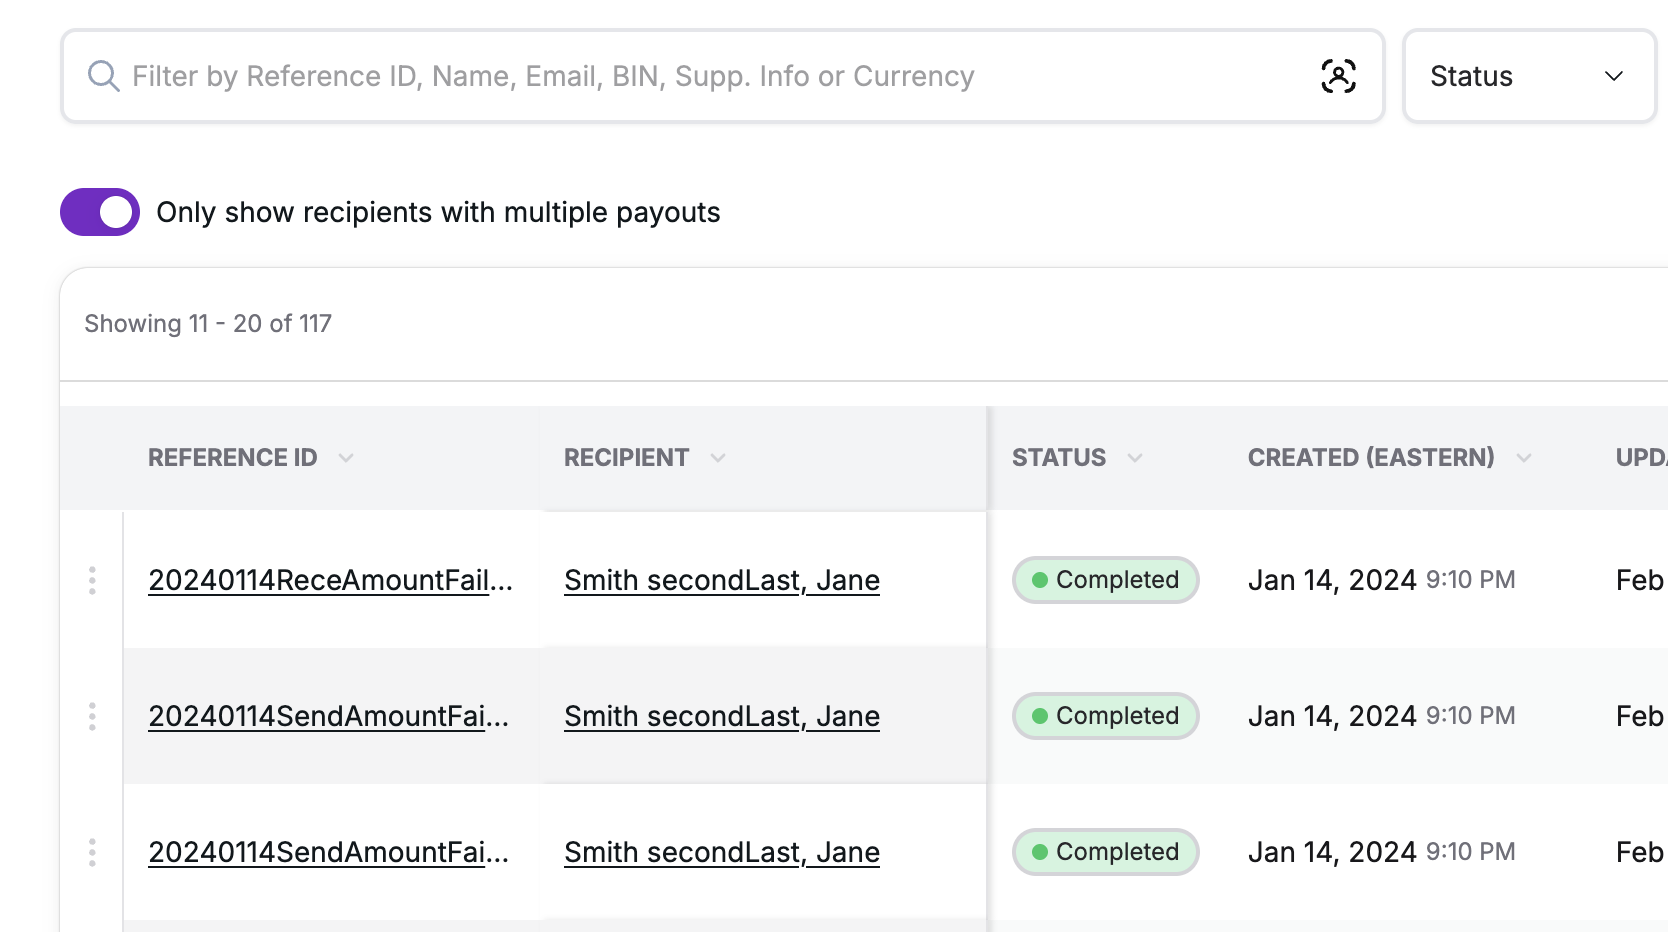Open first row Smith secondLast, Jane recipient
Screen dimensions: 1668x932
coord(721,580)
